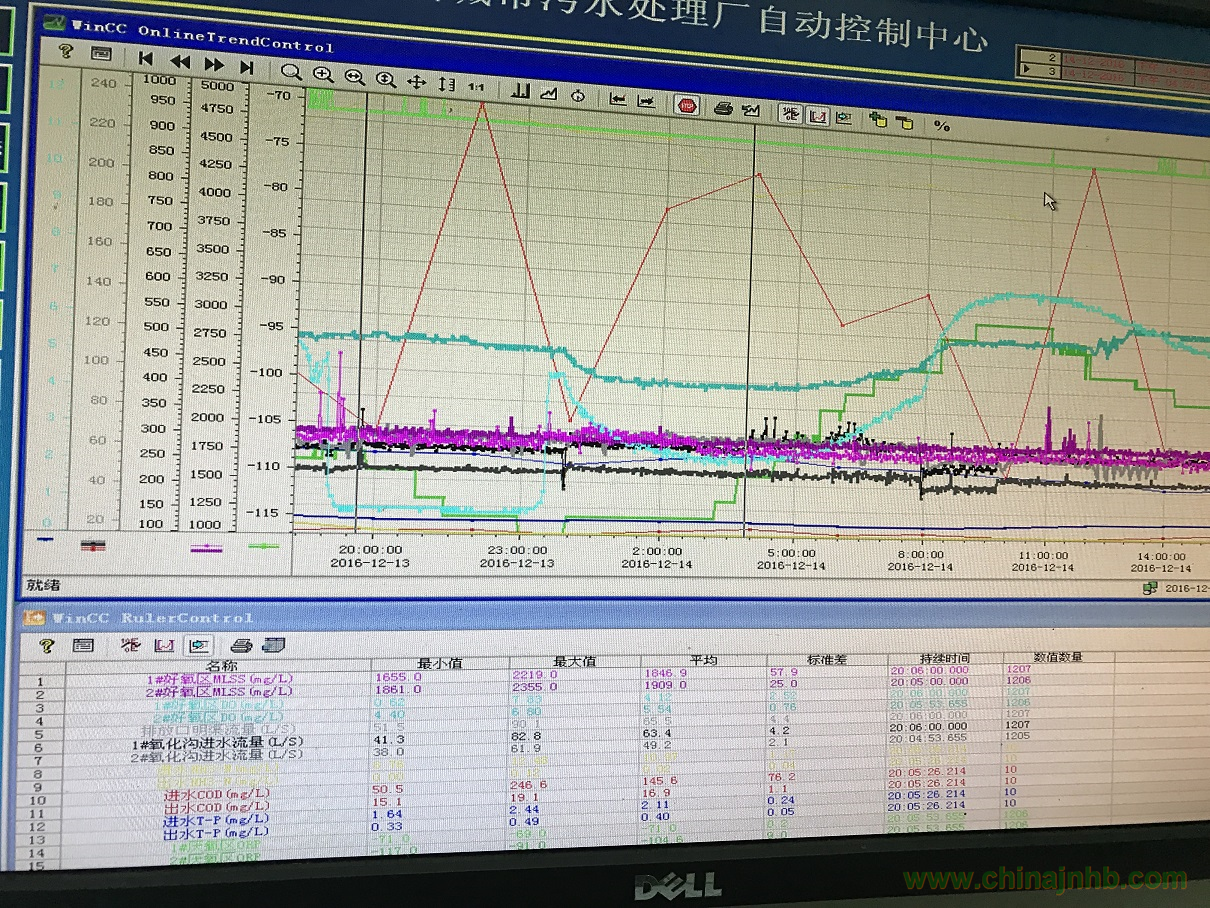
Task: Click the 20:00:00 time axis label
Action: click(372, 549)
